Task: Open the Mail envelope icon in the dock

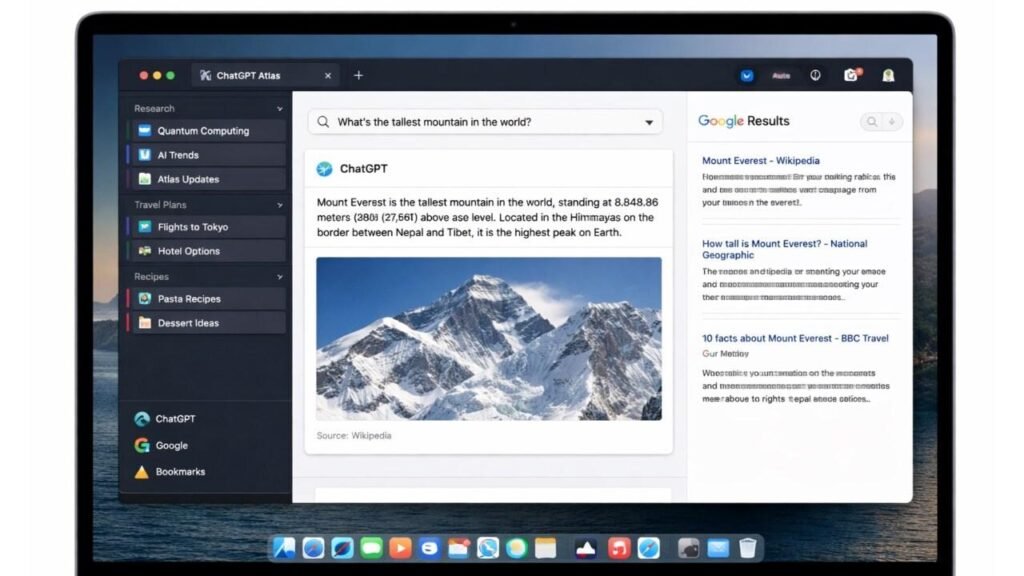Action: (718, 548)
